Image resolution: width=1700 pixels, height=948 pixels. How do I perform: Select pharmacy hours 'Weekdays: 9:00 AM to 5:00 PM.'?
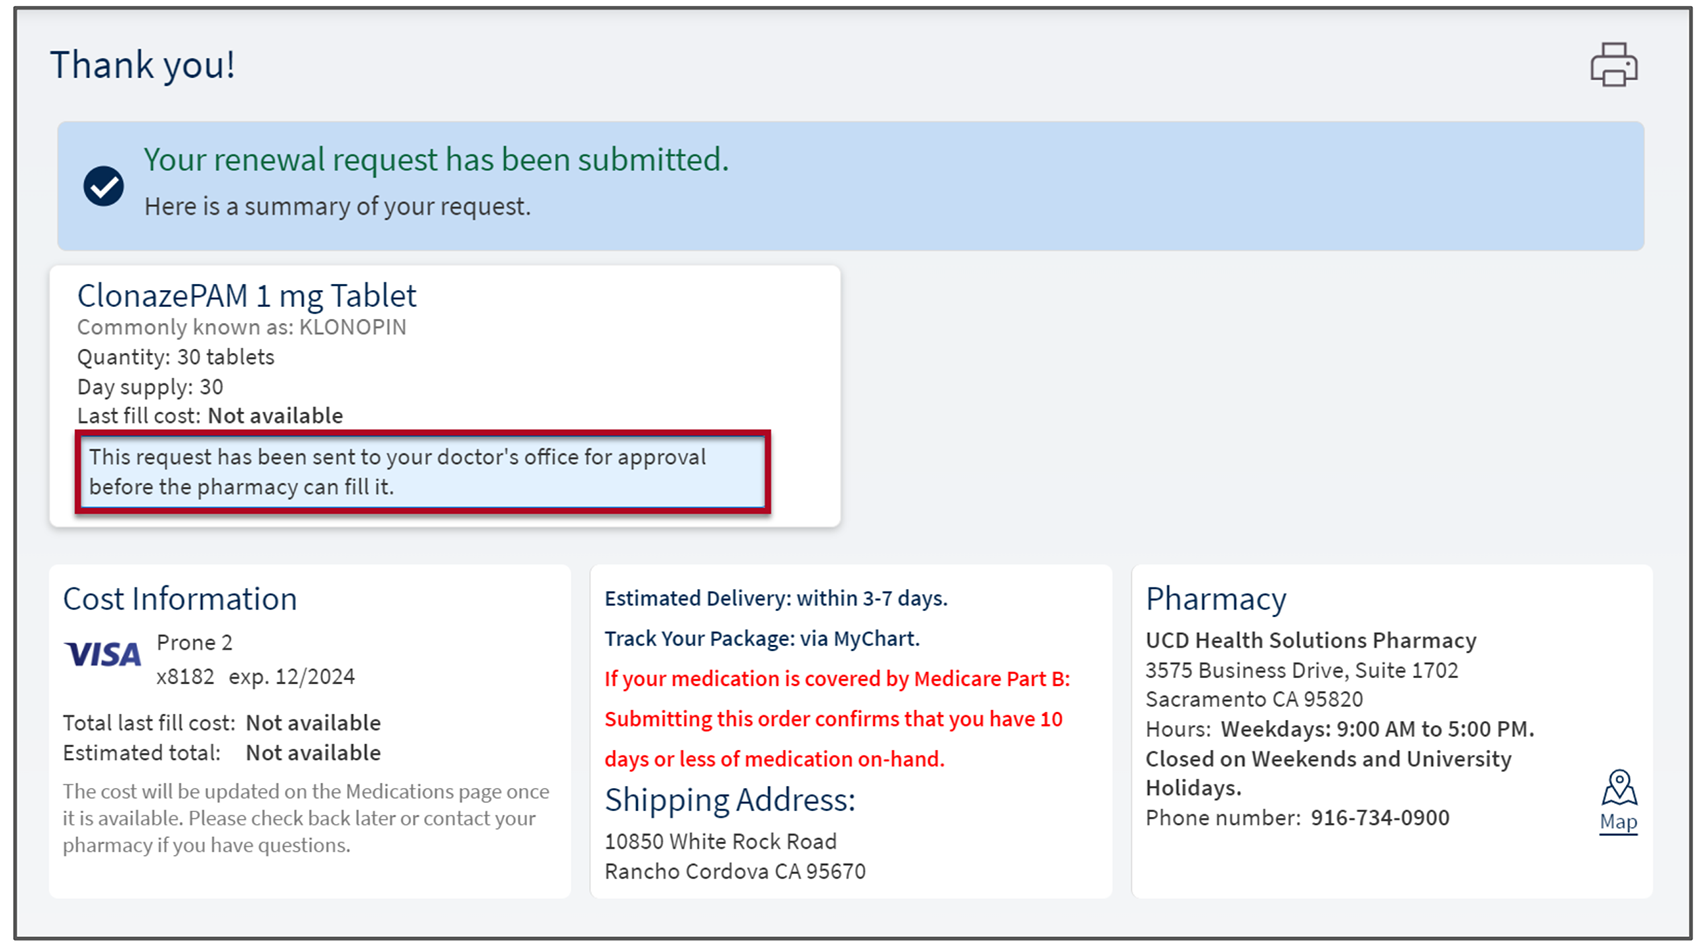1378,730
